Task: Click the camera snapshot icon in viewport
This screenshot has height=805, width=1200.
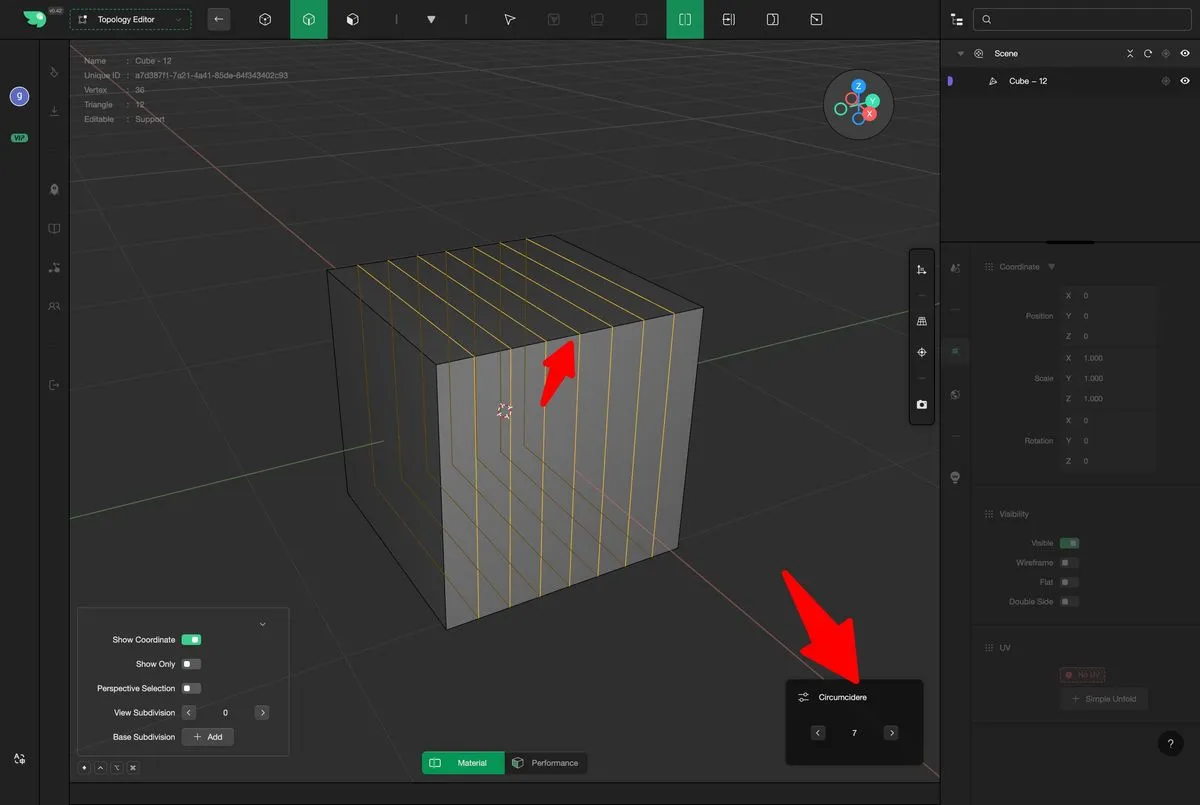Action: coord(921,405)
